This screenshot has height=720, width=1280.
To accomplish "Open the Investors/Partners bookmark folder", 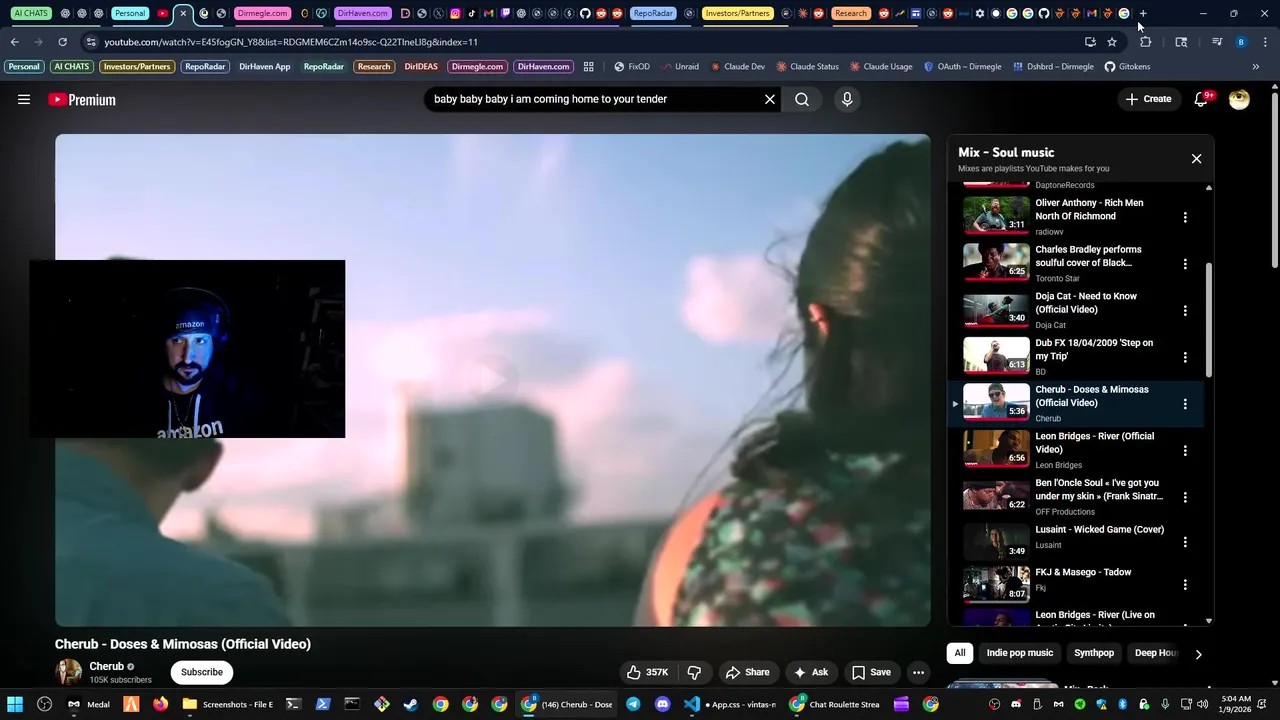I will point(137,66).
